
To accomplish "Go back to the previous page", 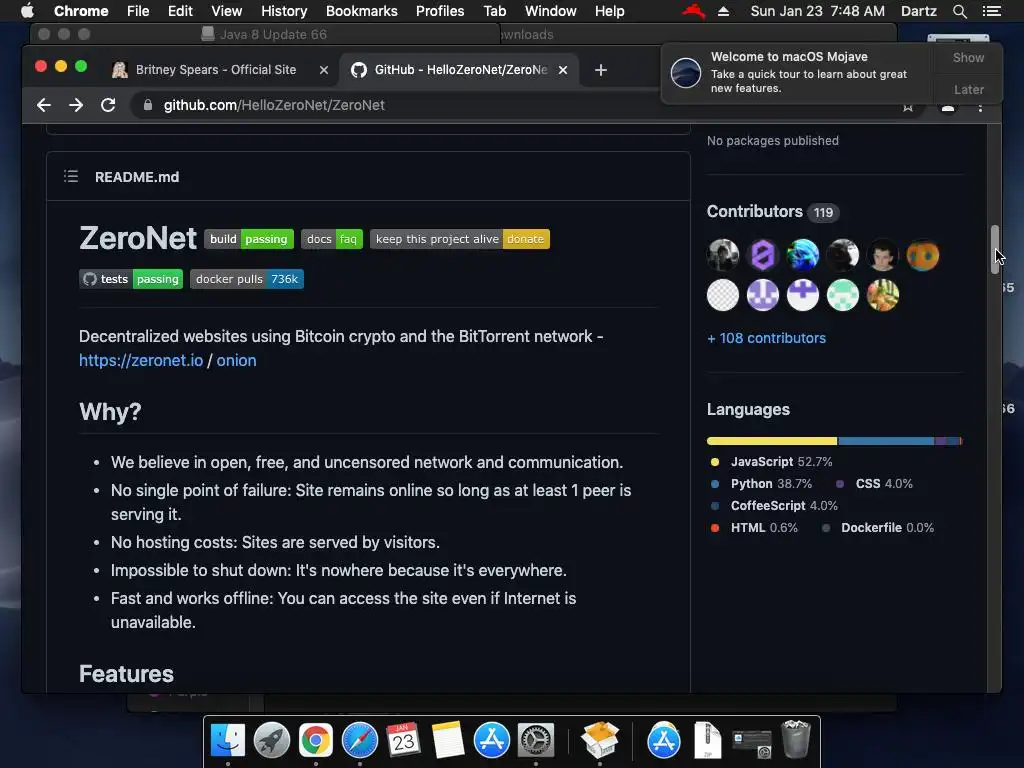I will coord(44,105).
